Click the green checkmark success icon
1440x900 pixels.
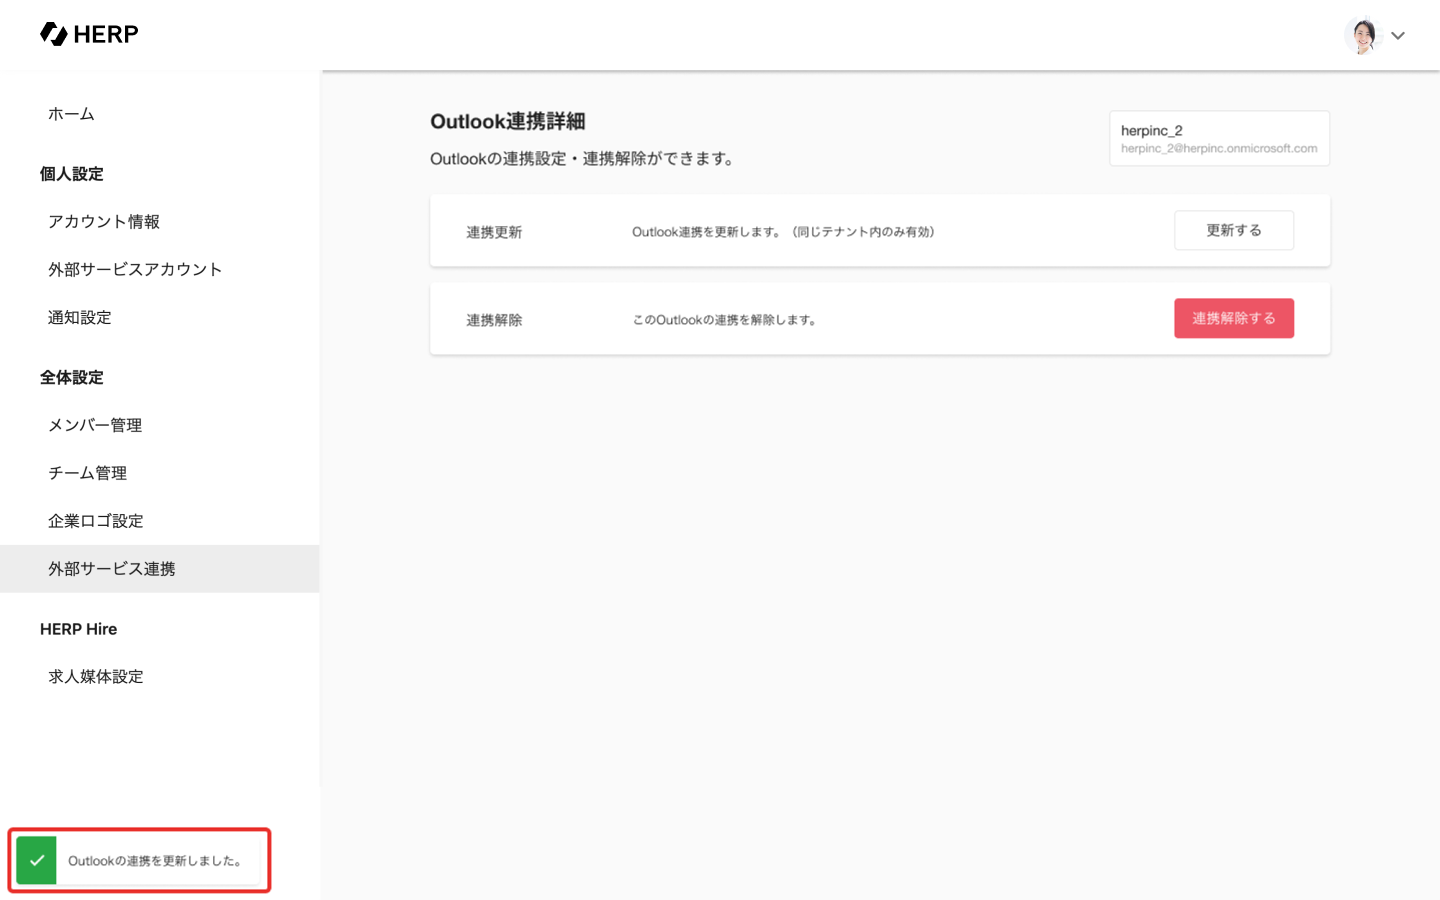point(37,860)
